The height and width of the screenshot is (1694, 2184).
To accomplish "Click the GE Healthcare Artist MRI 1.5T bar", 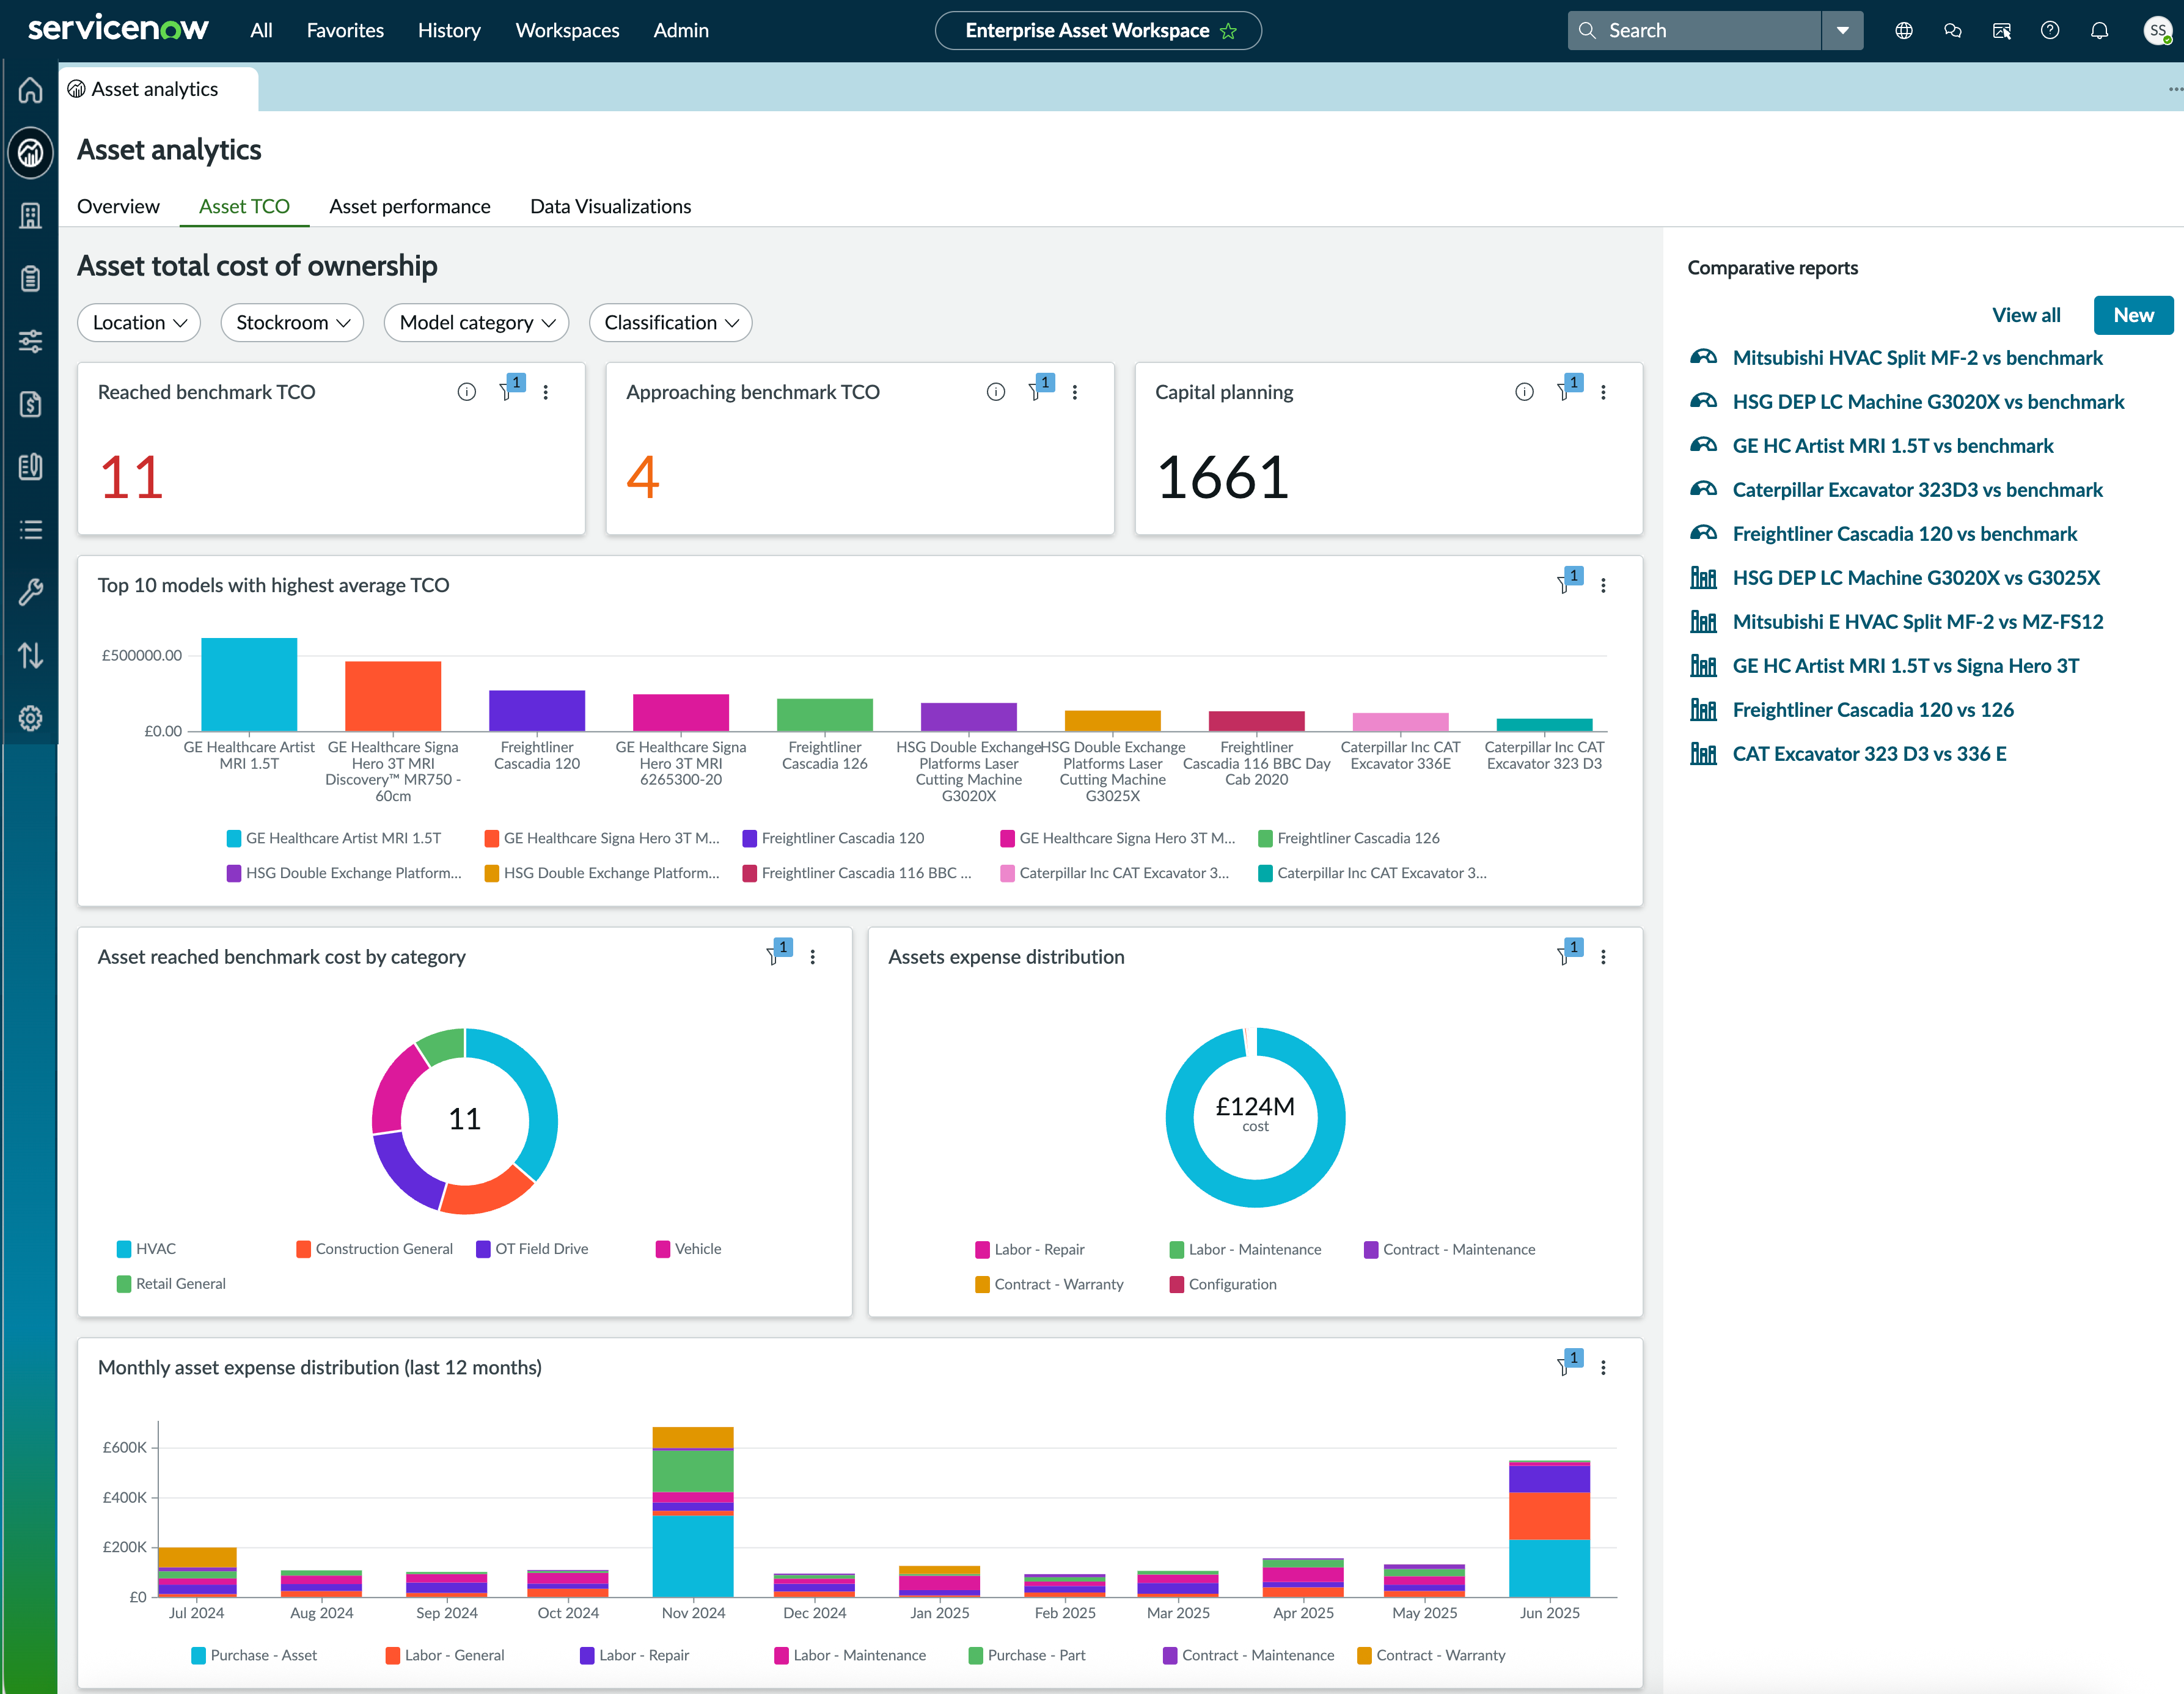I will click(x=249, y=684).
